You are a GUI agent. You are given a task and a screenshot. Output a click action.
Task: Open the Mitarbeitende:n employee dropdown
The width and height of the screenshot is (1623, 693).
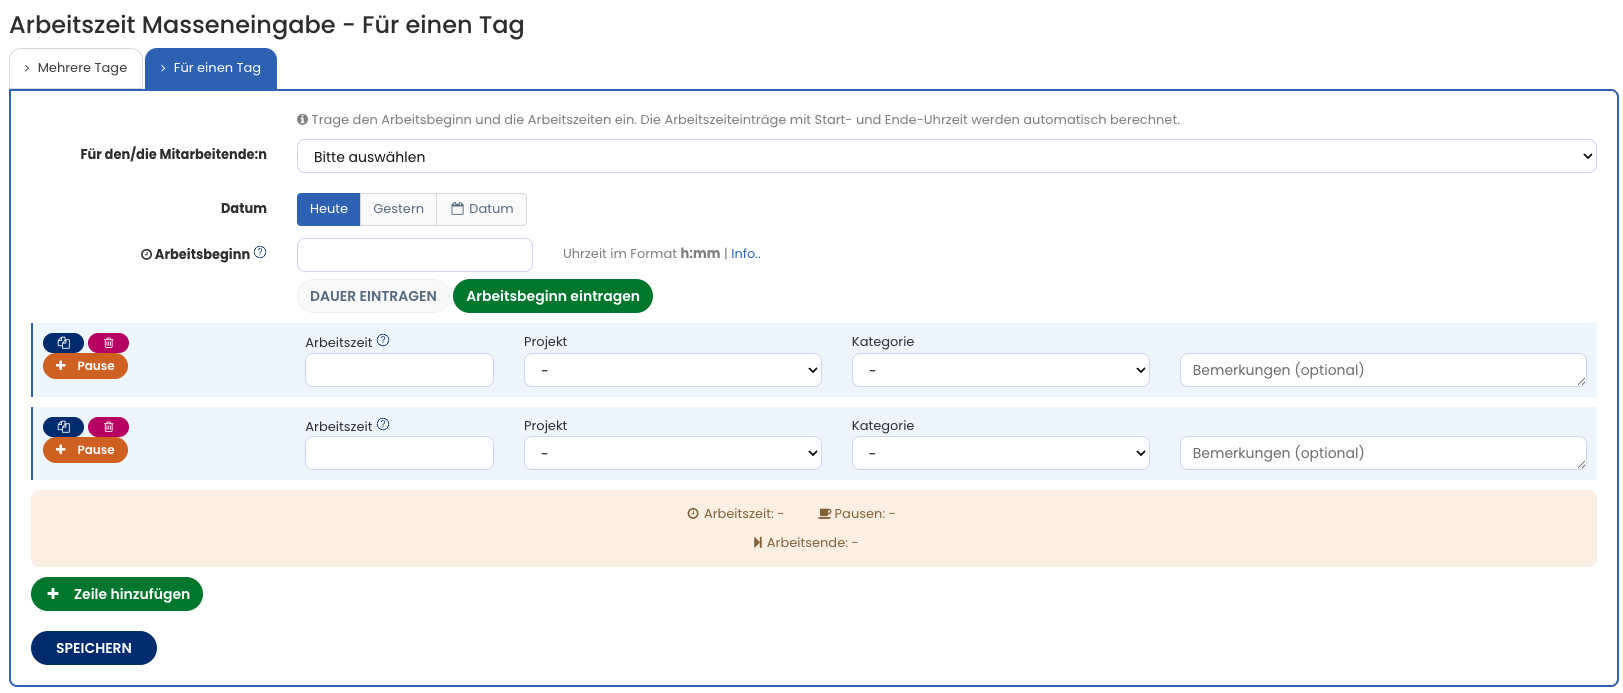[945, 157]
